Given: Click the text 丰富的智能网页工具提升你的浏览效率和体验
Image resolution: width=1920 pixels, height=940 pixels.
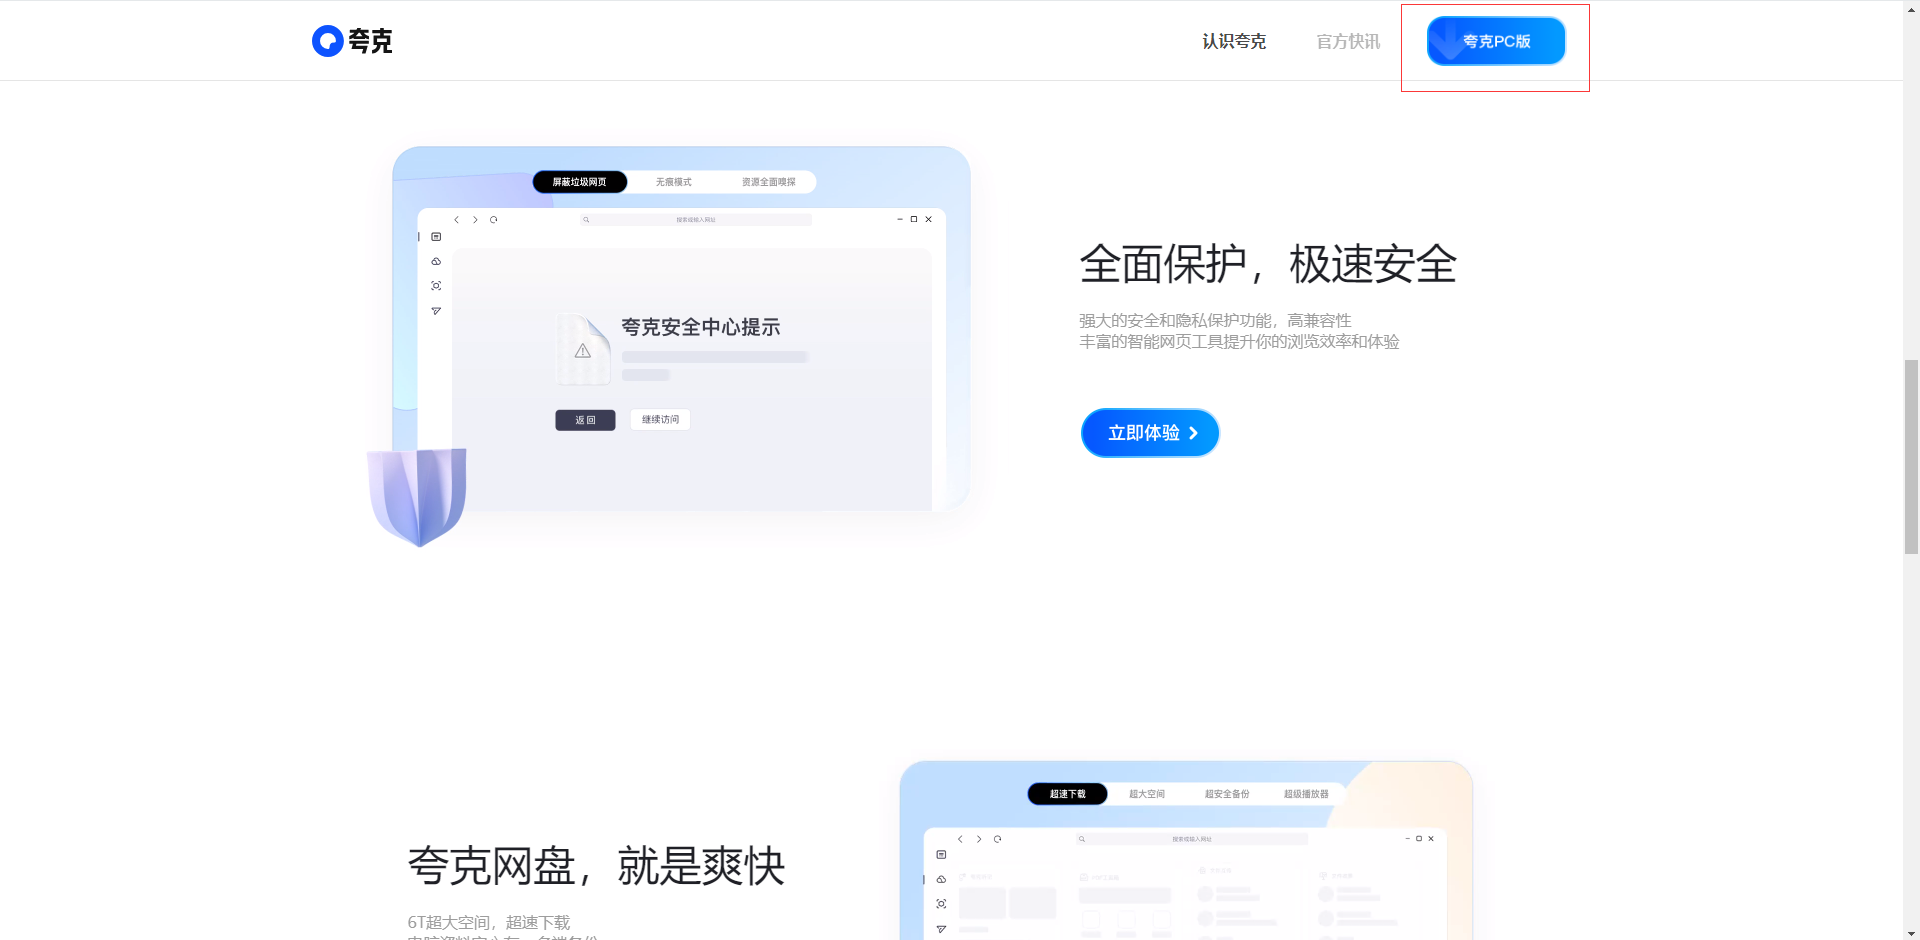Looking at the screenshot, I should tap(1239, 342).
